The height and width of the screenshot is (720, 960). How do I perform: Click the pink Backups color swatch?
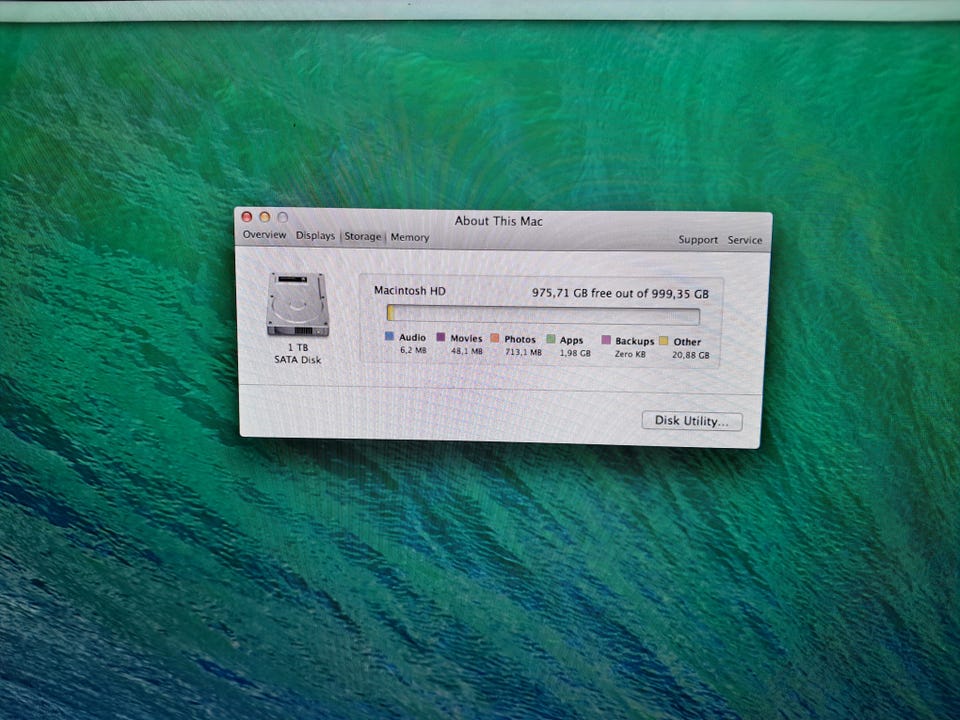click(x=606, y=340)
